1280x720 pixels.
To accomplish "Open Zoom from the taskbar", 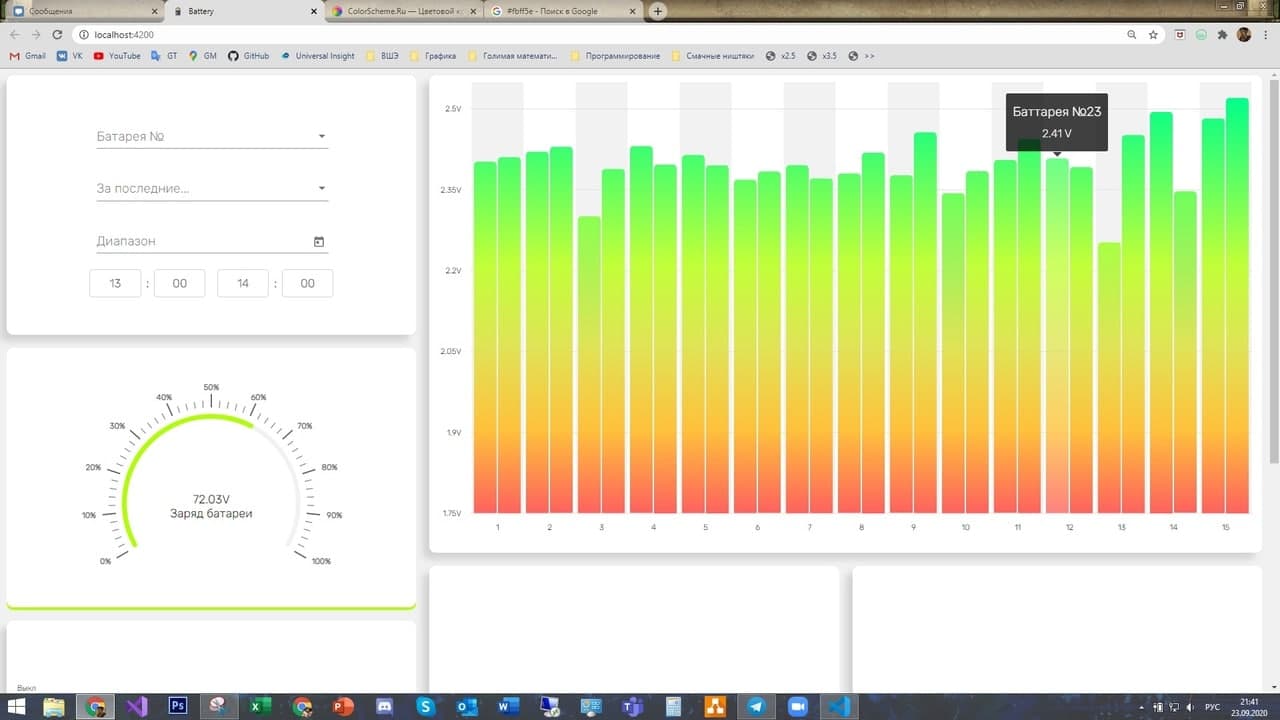I will tap(797, 706).
